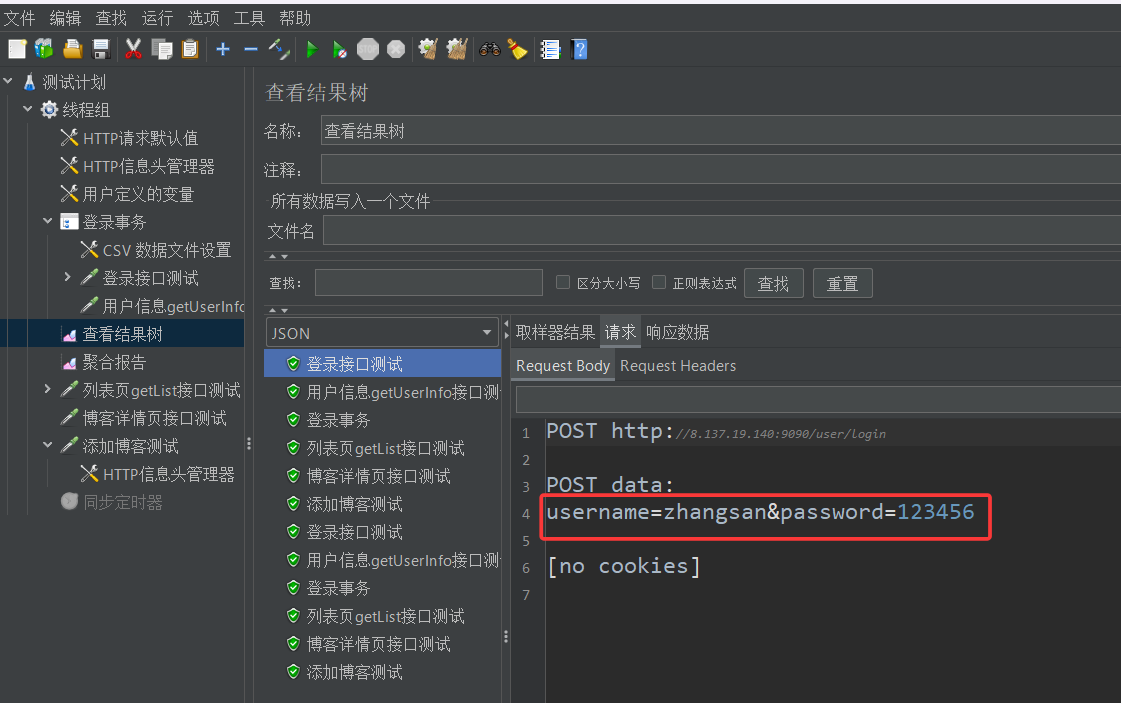Switch to the 取样器结果 tab

coord(555,333)
